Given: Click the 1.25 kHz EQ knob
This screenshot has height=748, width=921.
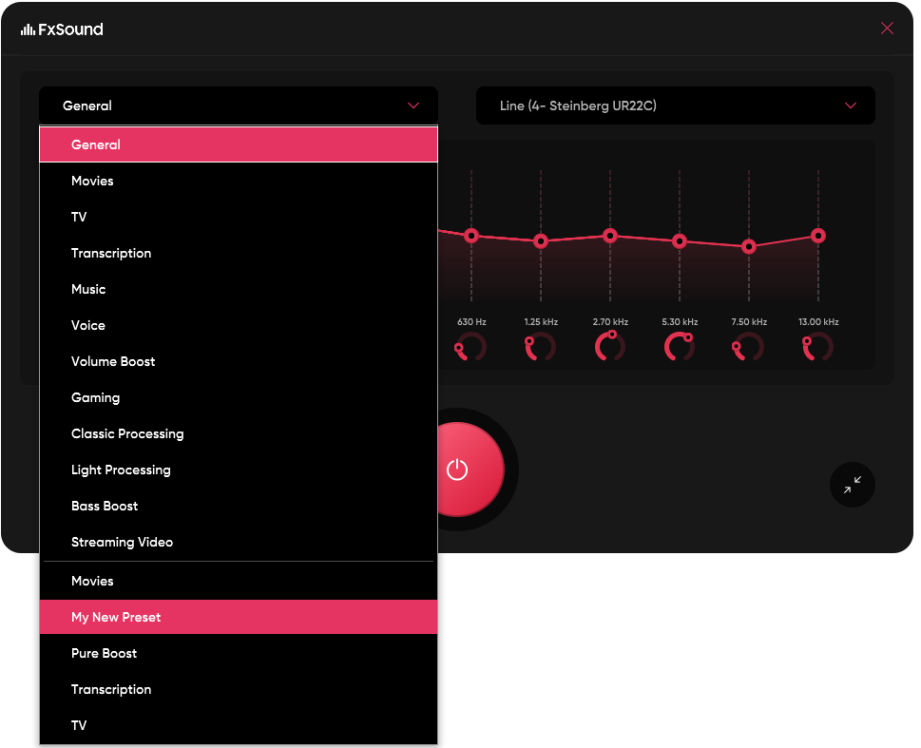Looking at the screenshot, I should point(539,345).
